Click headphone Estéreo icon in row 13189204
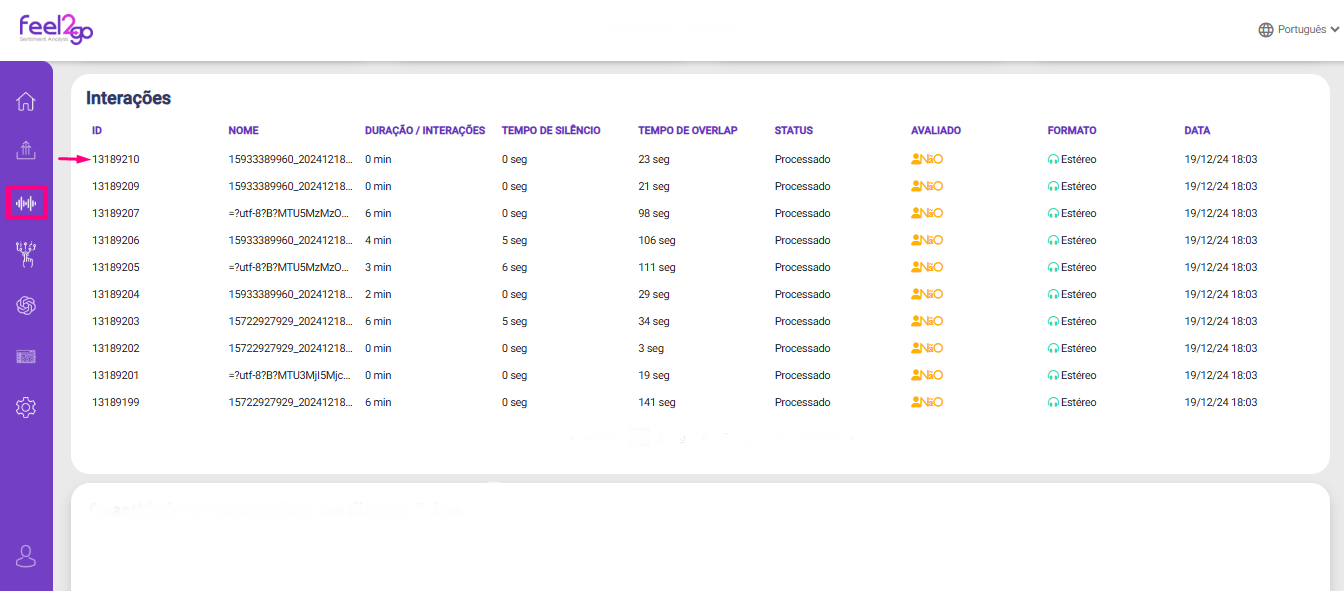This screenshot has height=591, width=1344. 1053,294
